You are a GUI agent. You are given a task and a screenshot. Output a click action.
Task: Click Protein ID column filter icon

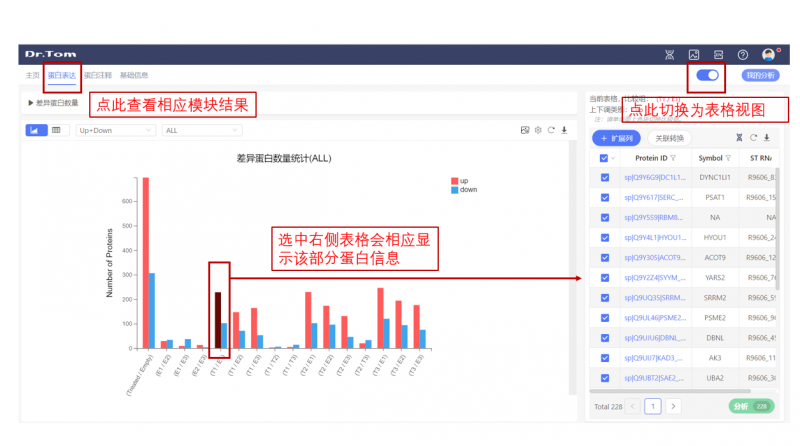(x=673, y=158)
